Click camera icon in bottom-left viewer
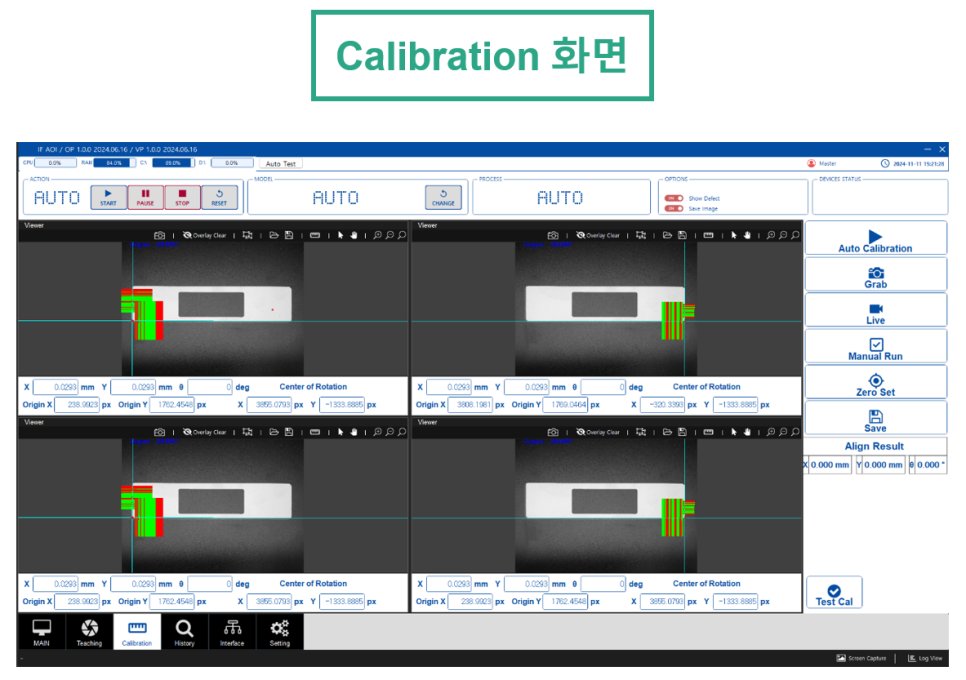 pos(159,432)
